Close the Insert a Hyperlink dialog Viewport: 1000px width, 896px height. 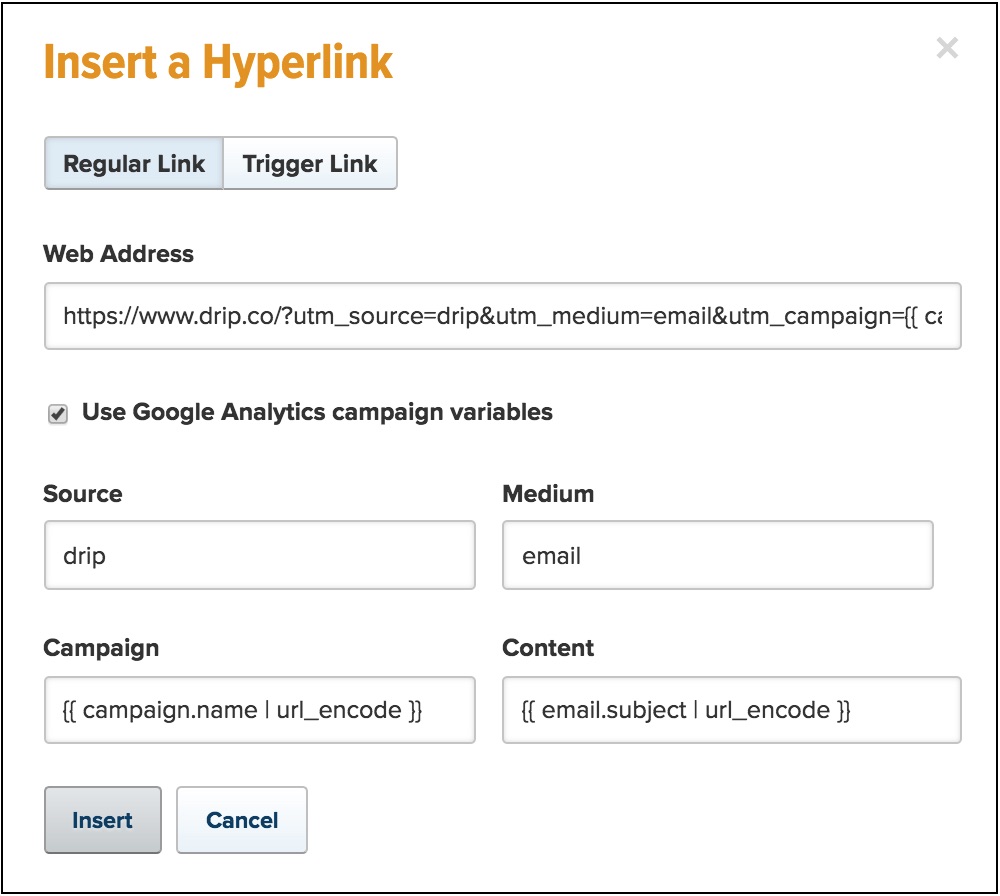click(x=946, y=48)
